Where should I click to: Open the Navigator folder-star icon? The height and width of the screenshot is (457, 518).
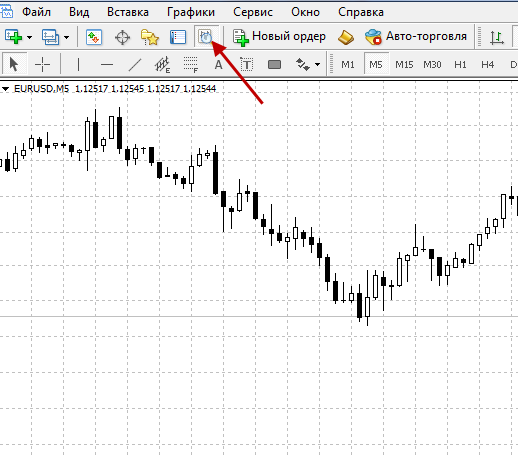point(149,37)
